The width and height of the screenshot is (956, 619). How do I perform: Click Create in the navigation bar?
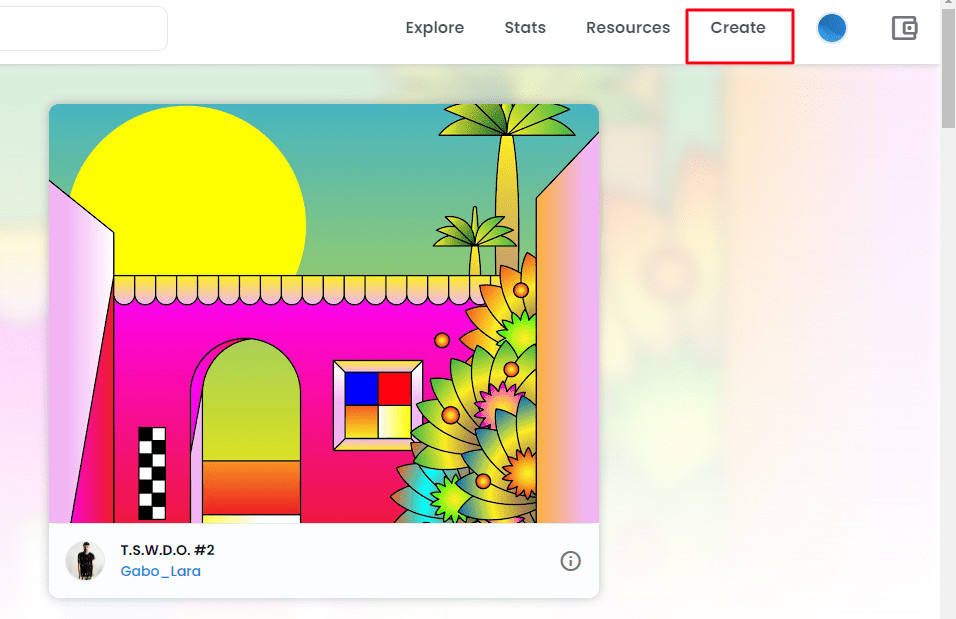(738, 28)
